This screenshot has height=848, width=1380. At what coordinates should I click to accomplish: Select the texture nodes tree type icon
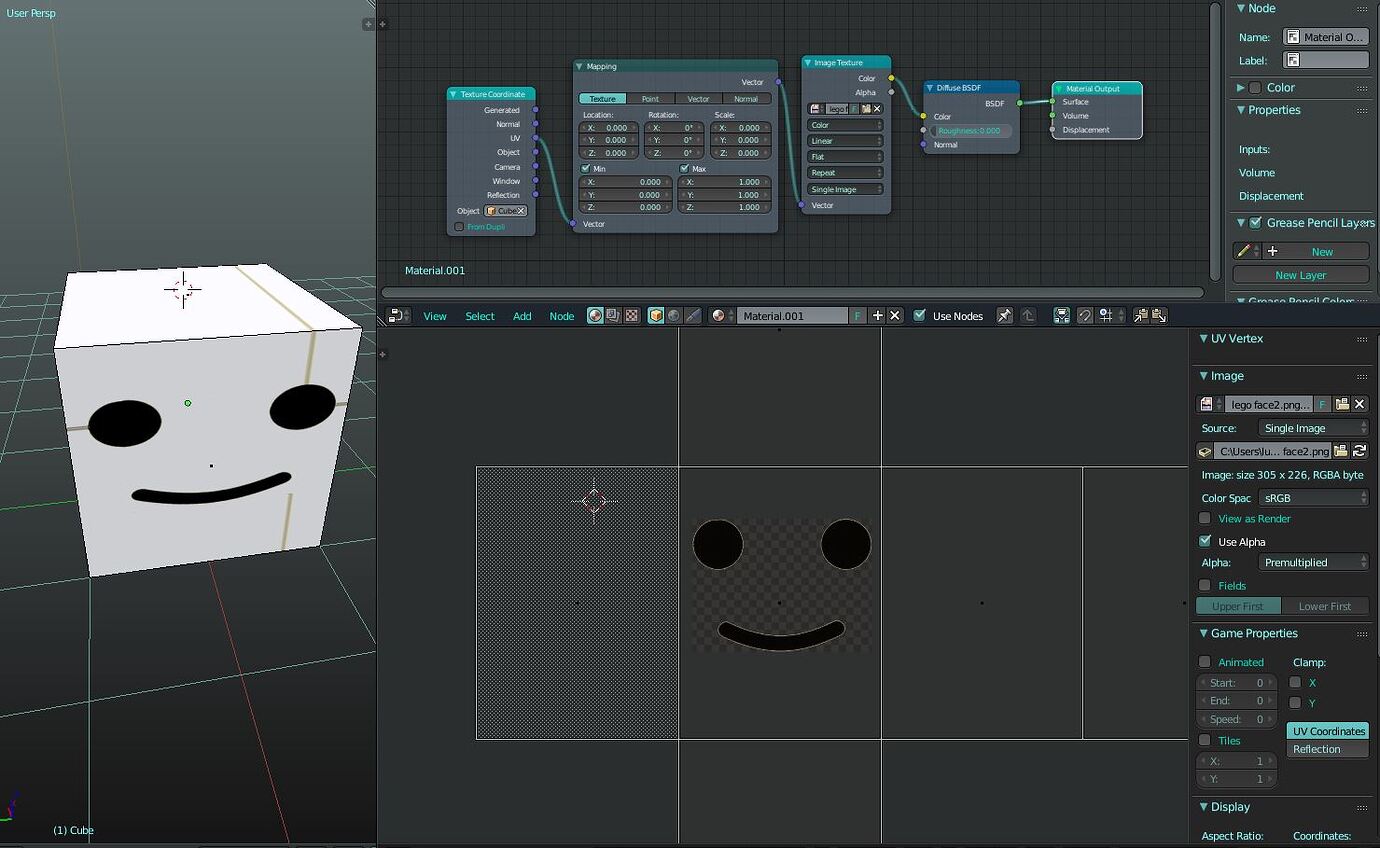(x=631, y=316)
